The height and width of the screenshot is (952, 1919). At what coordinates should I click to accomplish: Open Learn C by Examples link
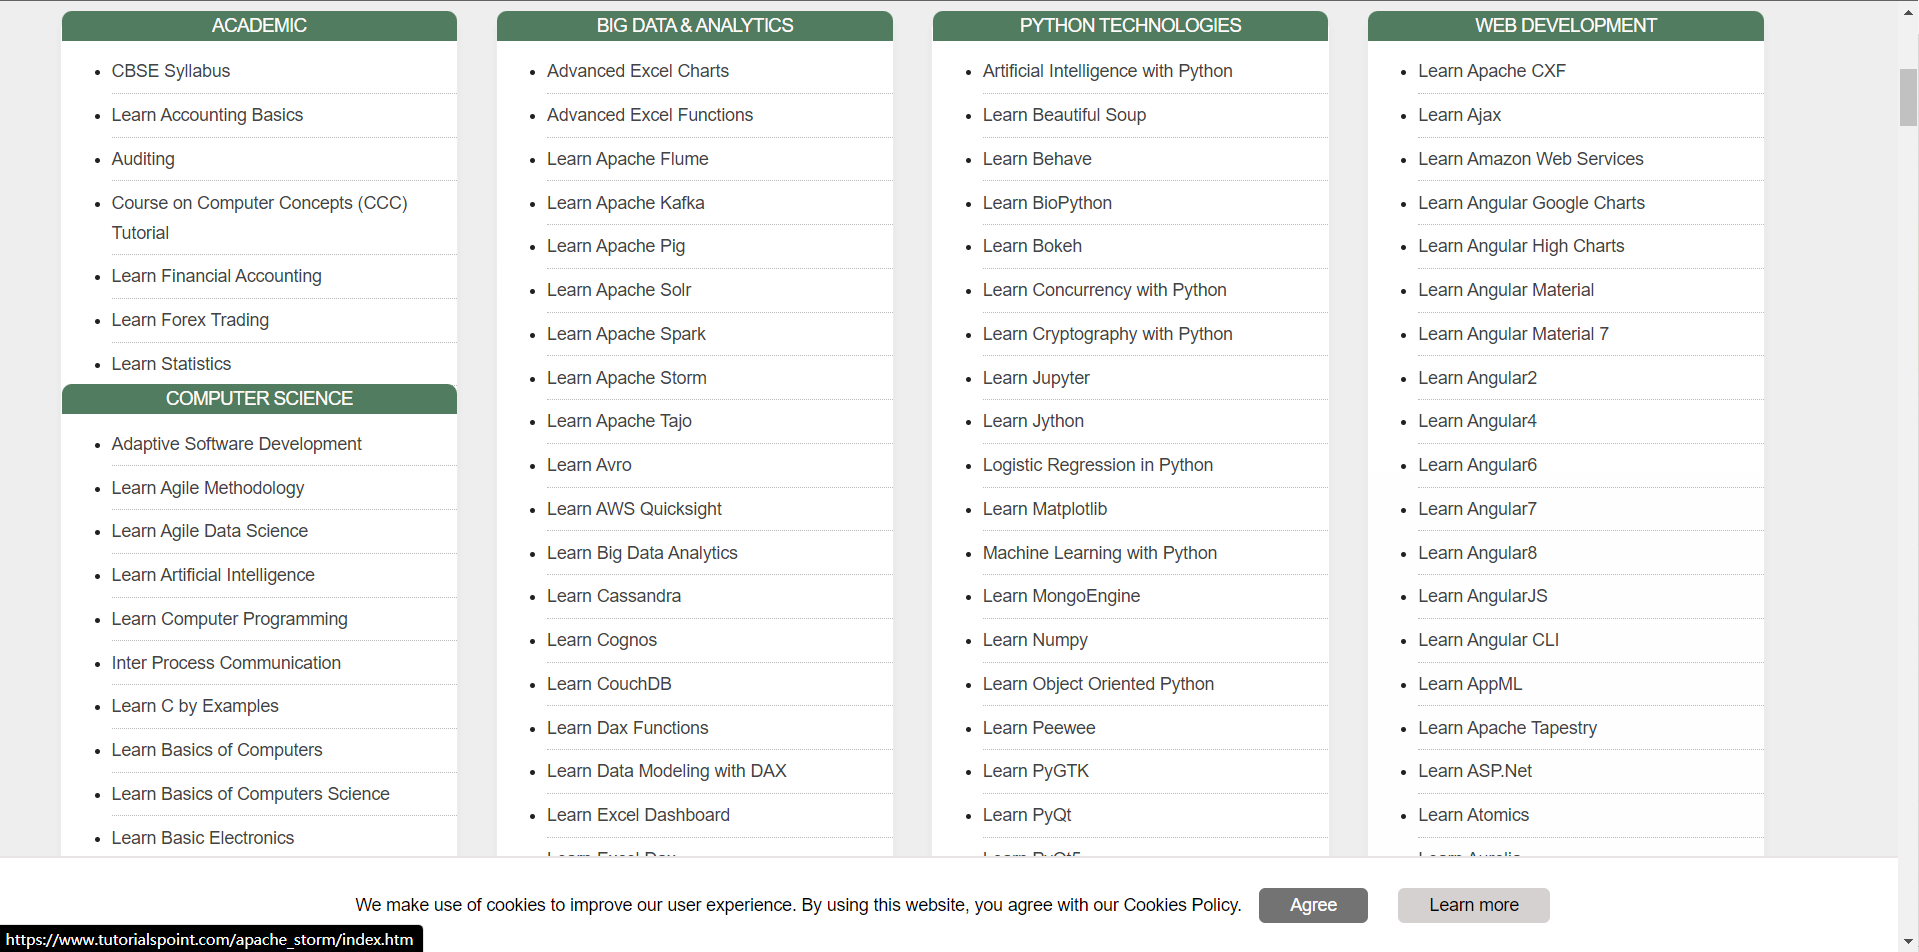[195, 706]
